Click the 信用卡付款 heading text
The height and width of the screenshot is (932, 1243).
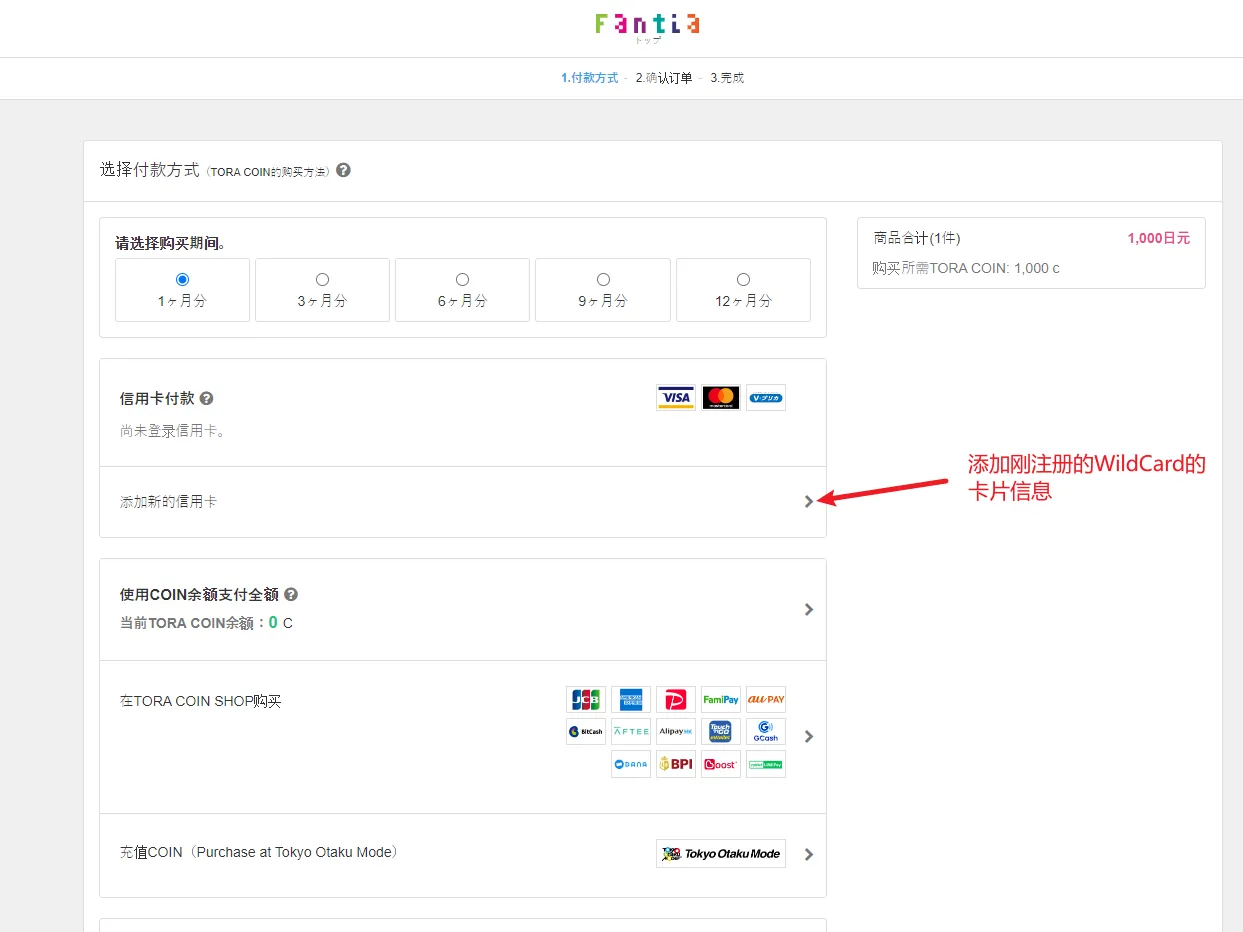pyautogui.click(x=157, y=398)
